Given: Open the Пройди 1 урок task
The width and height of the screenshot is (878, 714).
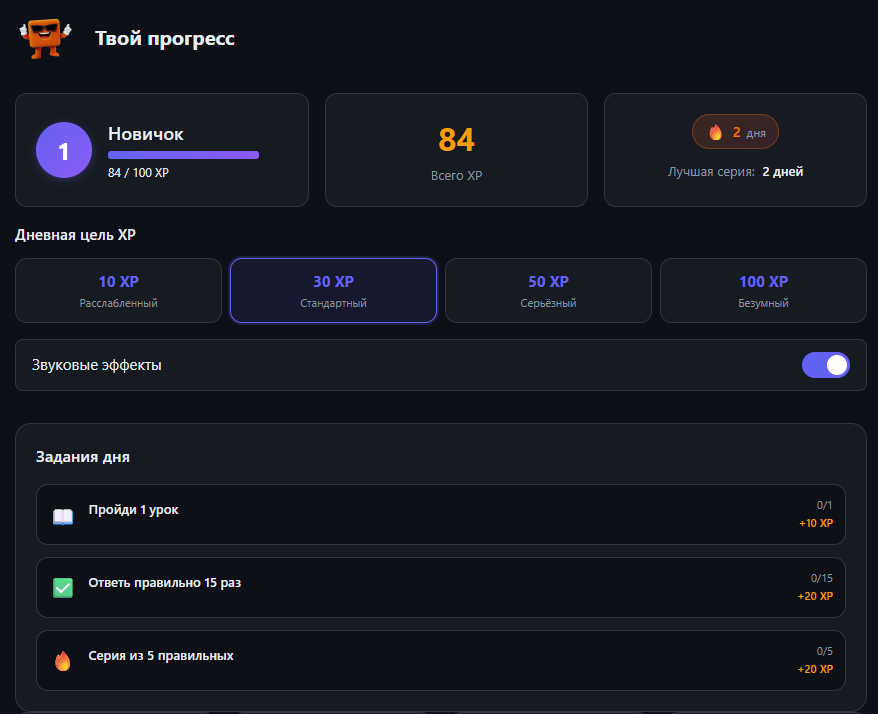Looking at the screenshot, I should click(x=440, y=515).
